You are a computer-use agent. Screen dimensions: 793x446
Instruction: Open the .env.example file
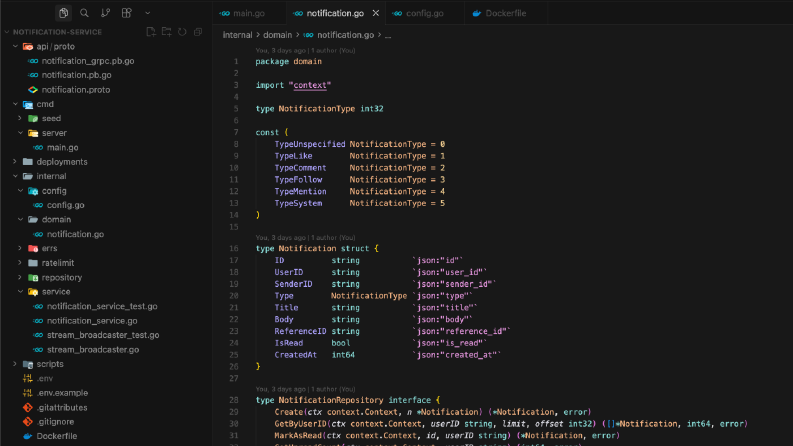(x=62, y=393)
